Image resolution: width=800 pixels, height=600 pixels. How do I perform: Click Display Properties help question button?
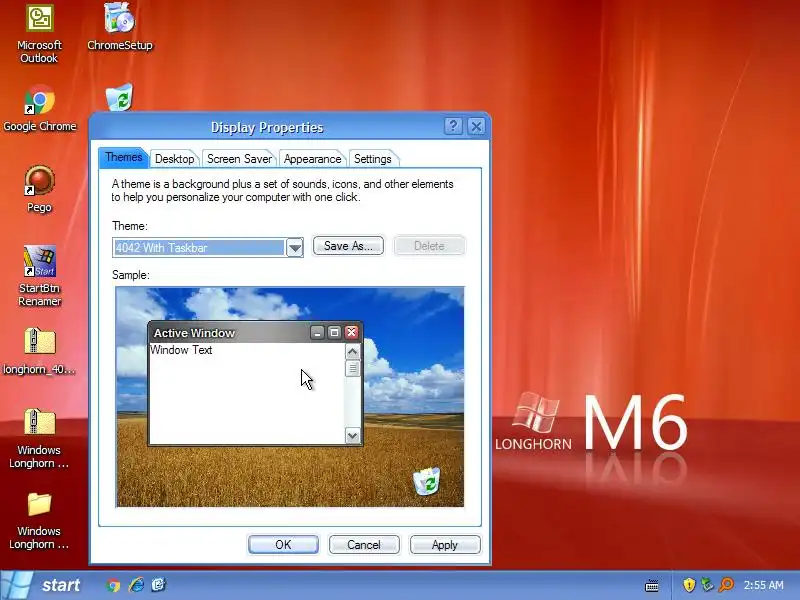453,126
